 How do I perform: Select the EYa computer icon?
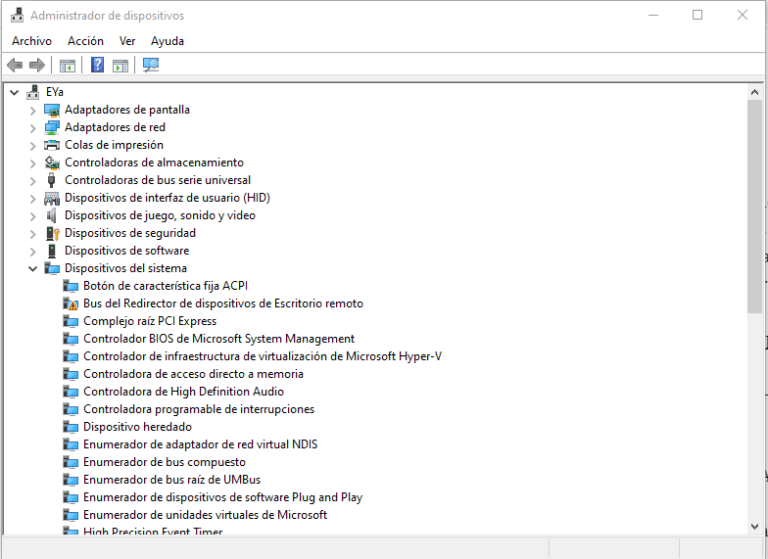click(x=33, y=92)
